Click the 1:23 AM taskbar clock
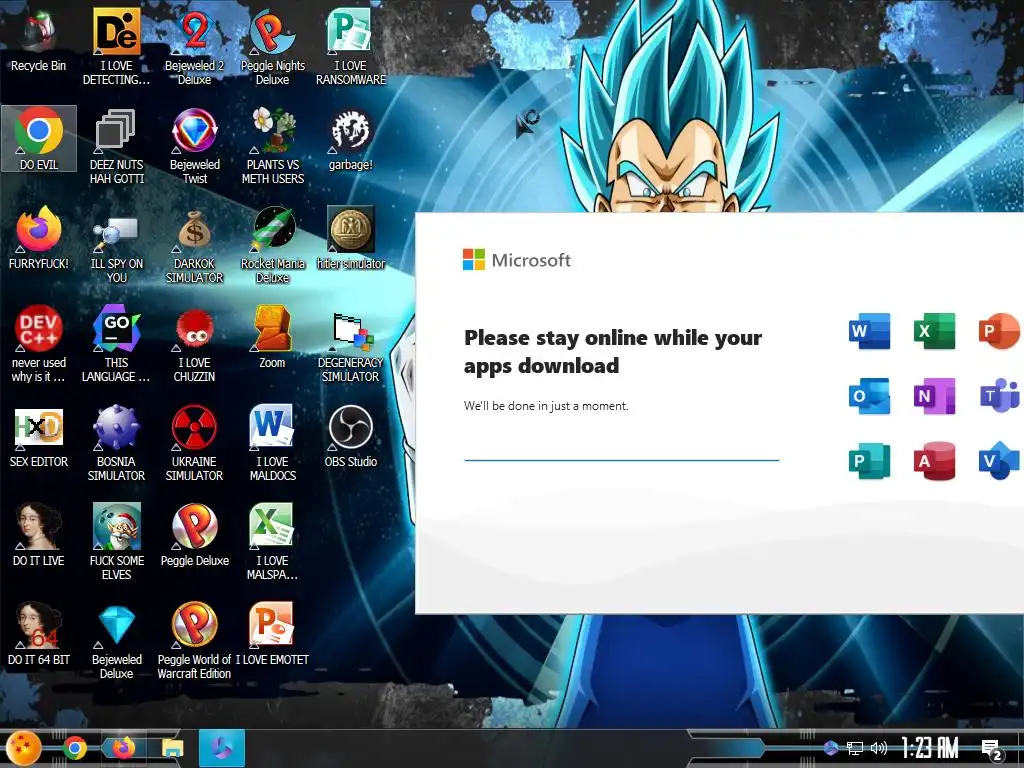The width and height of the screenshot is (1024, 768). 930,748
